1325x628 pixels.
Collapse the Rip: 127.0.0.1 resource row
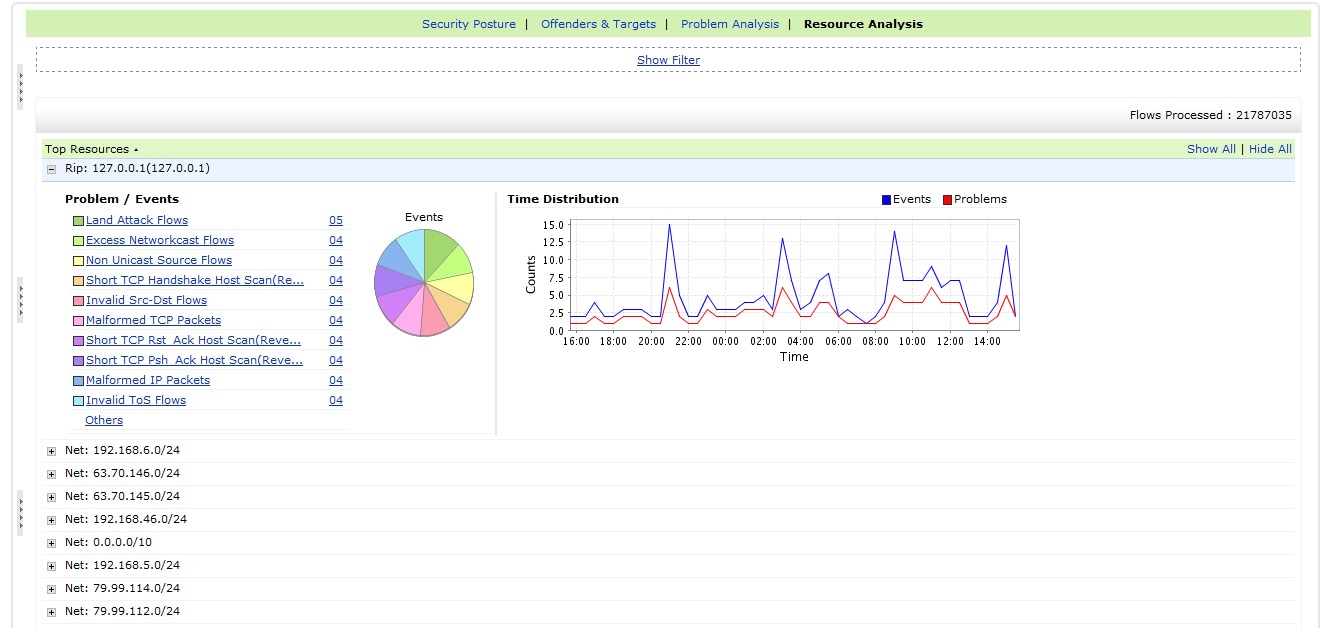[x=51, y=169]
